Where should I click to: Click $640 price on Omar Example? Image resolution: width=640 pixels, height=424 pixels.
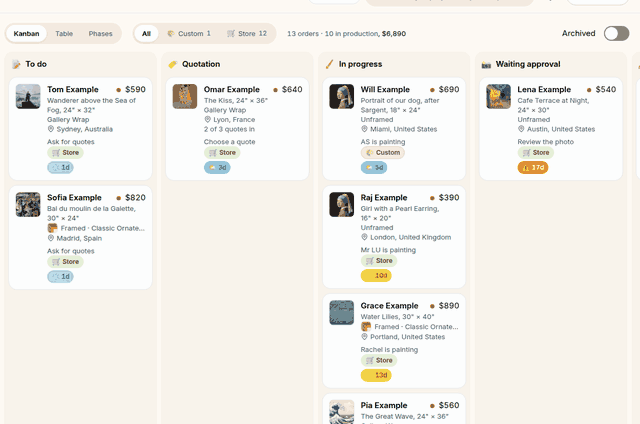pos(292,89)
